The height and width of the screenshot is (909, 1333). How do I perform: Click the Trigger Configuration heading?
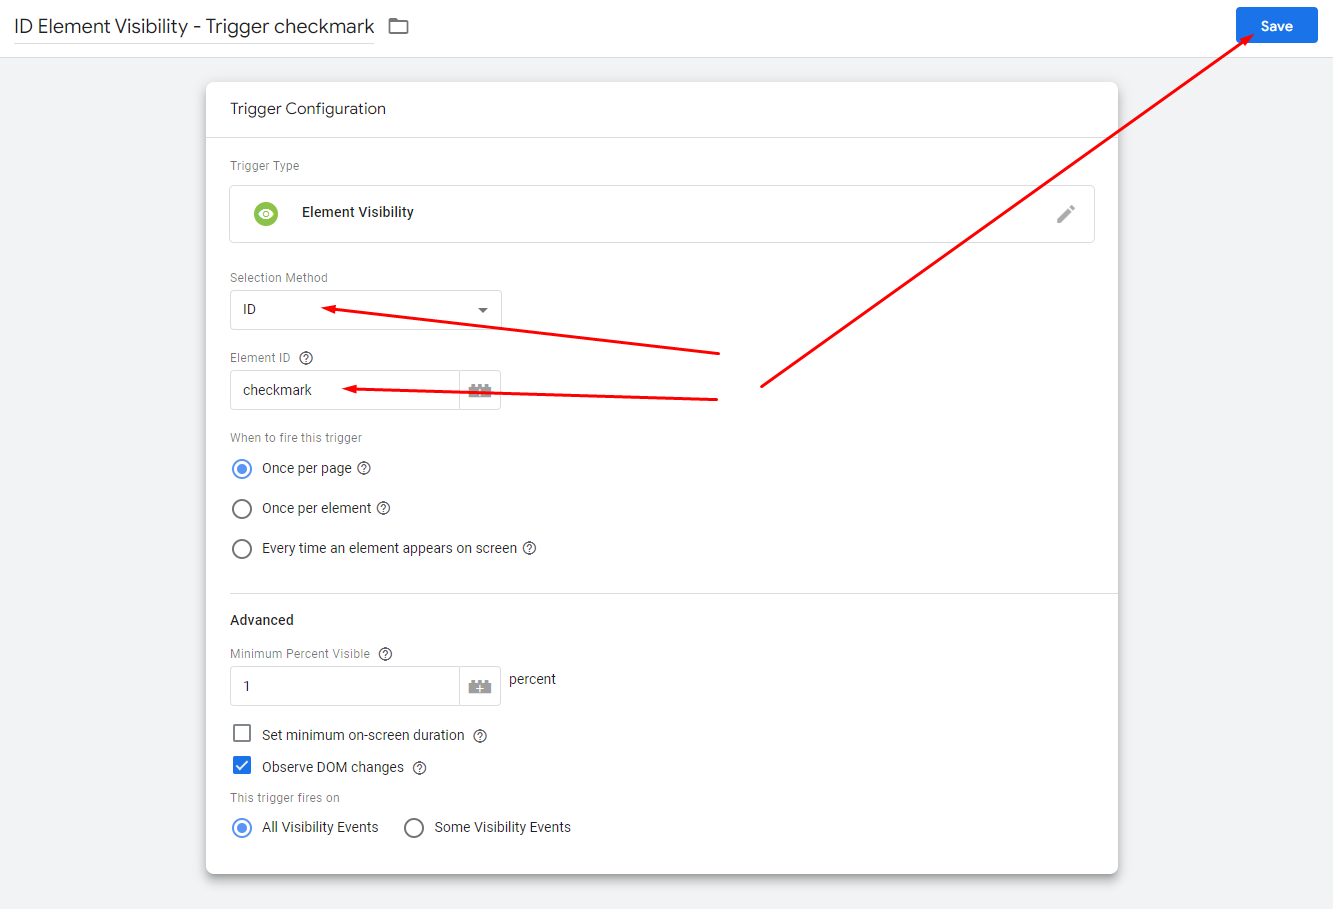308,109
